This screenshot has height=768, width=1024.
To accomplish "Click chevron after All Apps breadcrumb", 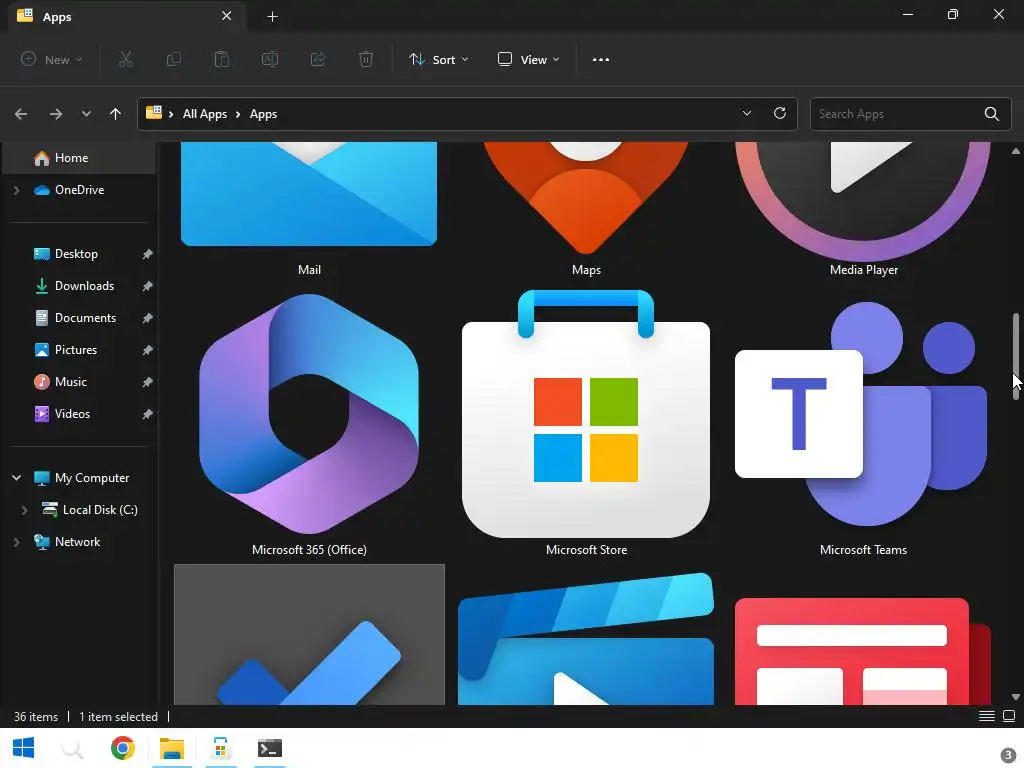I will pos(238,114).
